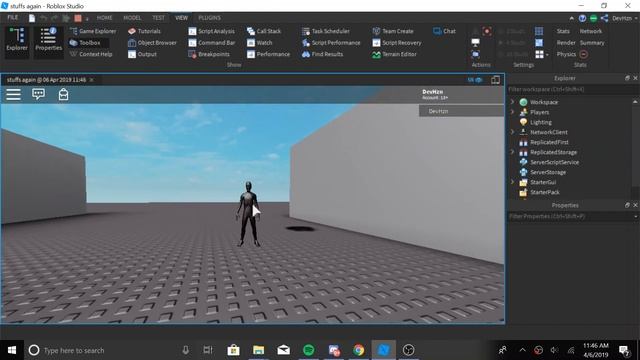
Task: Click the Video Record action icon
Action: coord(487,31)
